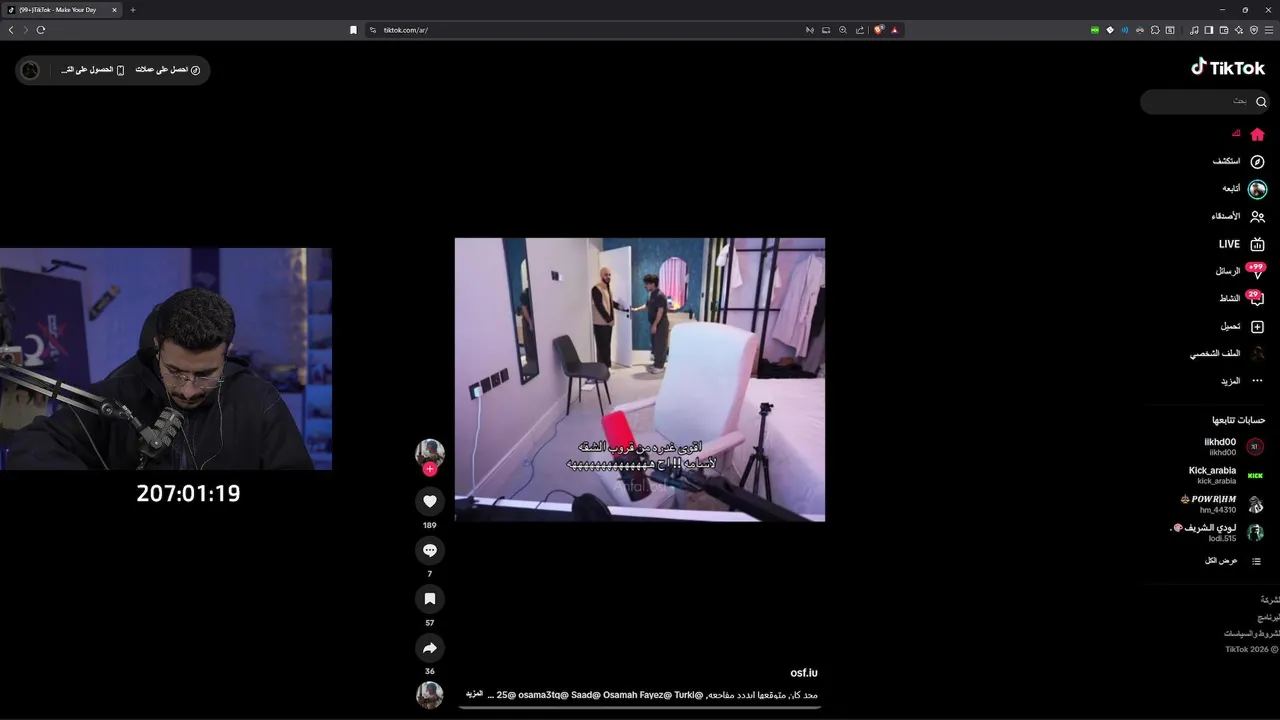Viewport: 1280px width, 720px height.
Task: Click the playing video to pause
Action: tap(640, 379)
